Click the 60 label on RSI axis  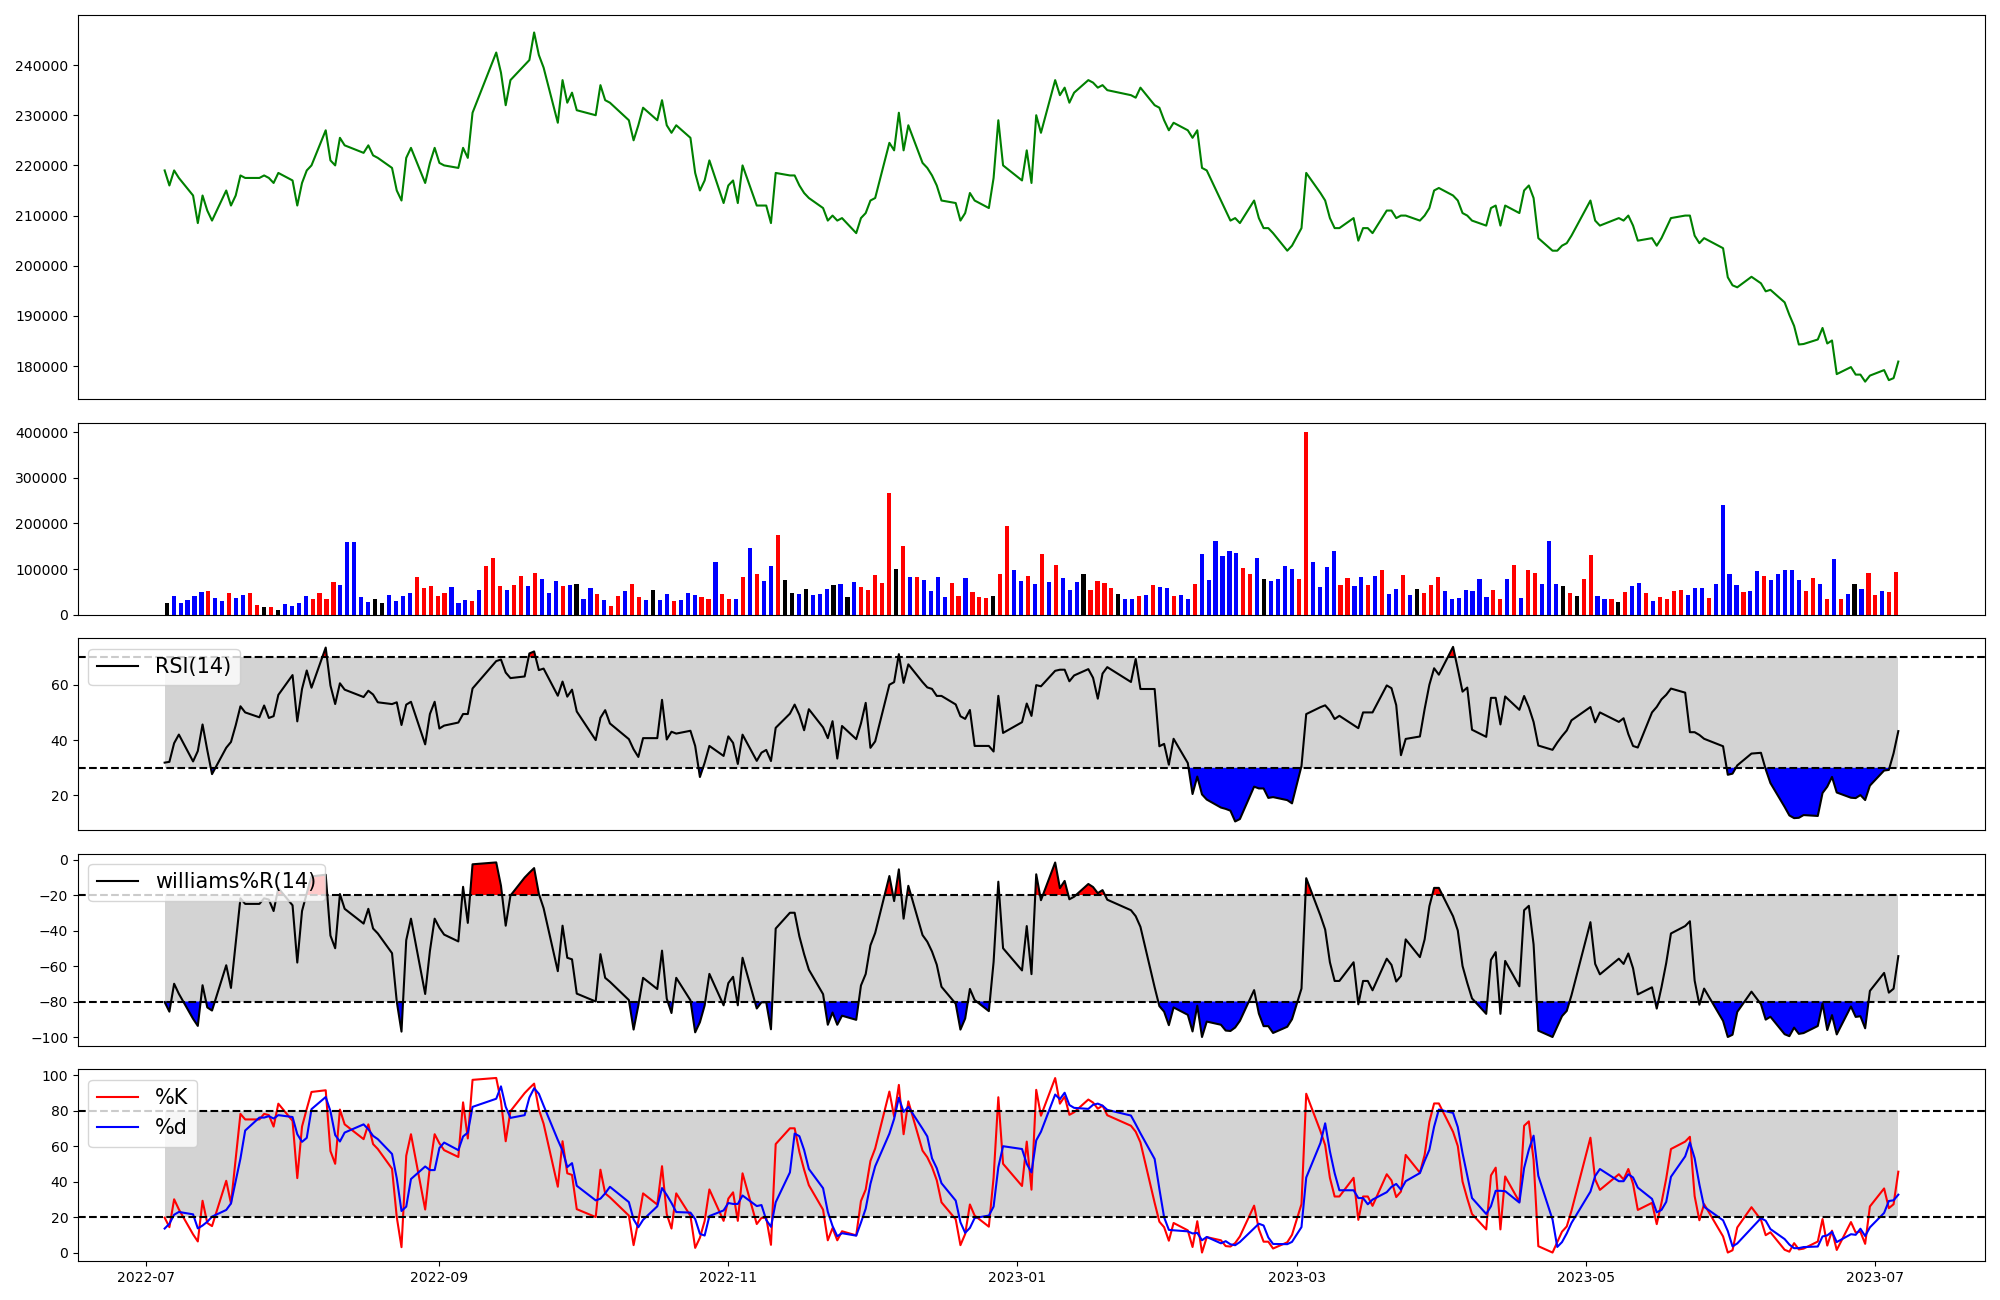(58, 686)
